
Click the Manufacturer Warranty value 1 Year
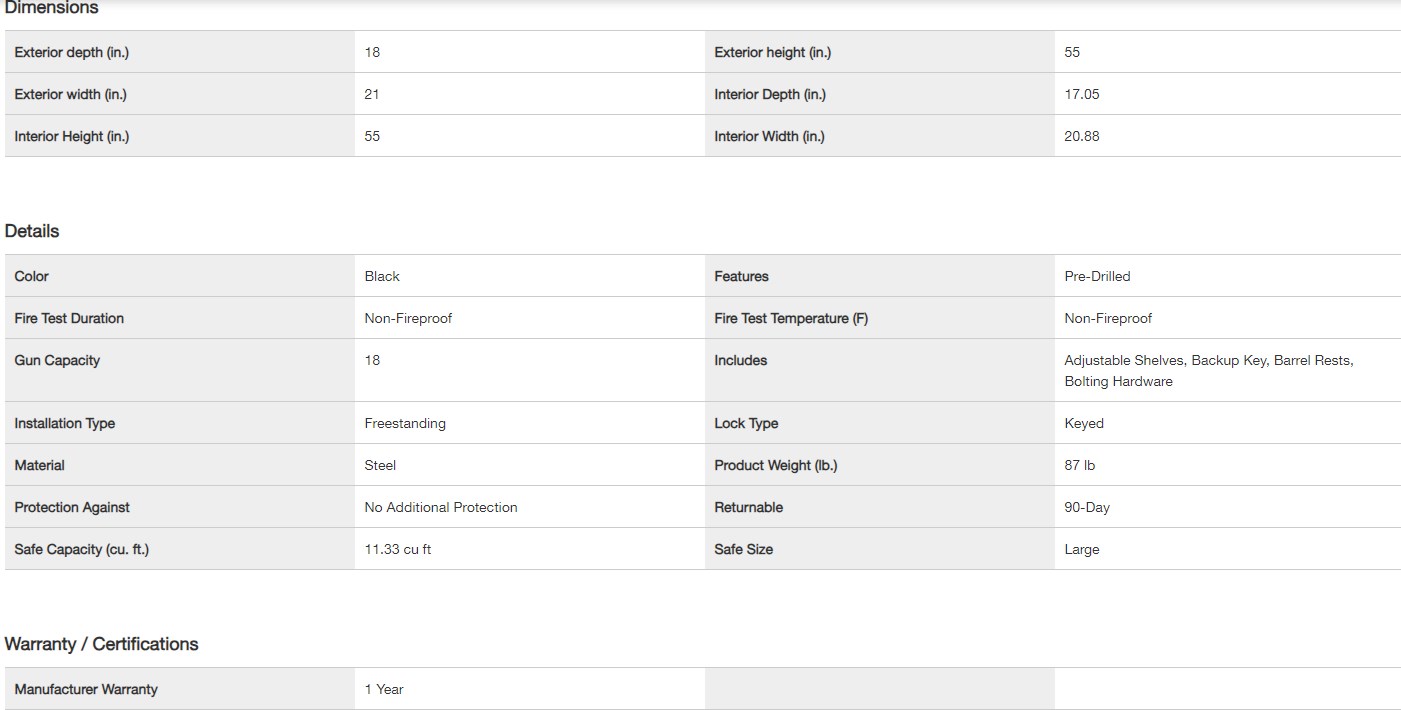pyautogui.click(x=384, y=689)
